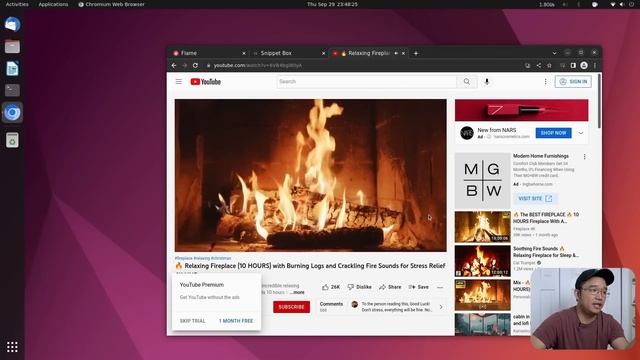Open the MGBW ad thumbnail
This screenshot has width=640, height=360.
[x=482, y=181]
